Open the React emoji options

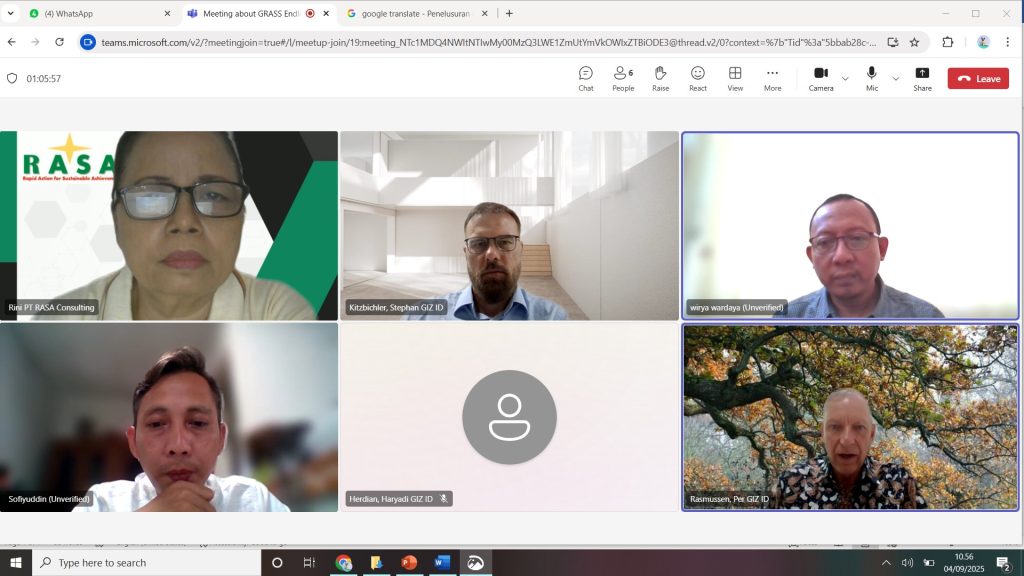pos(697,78)
